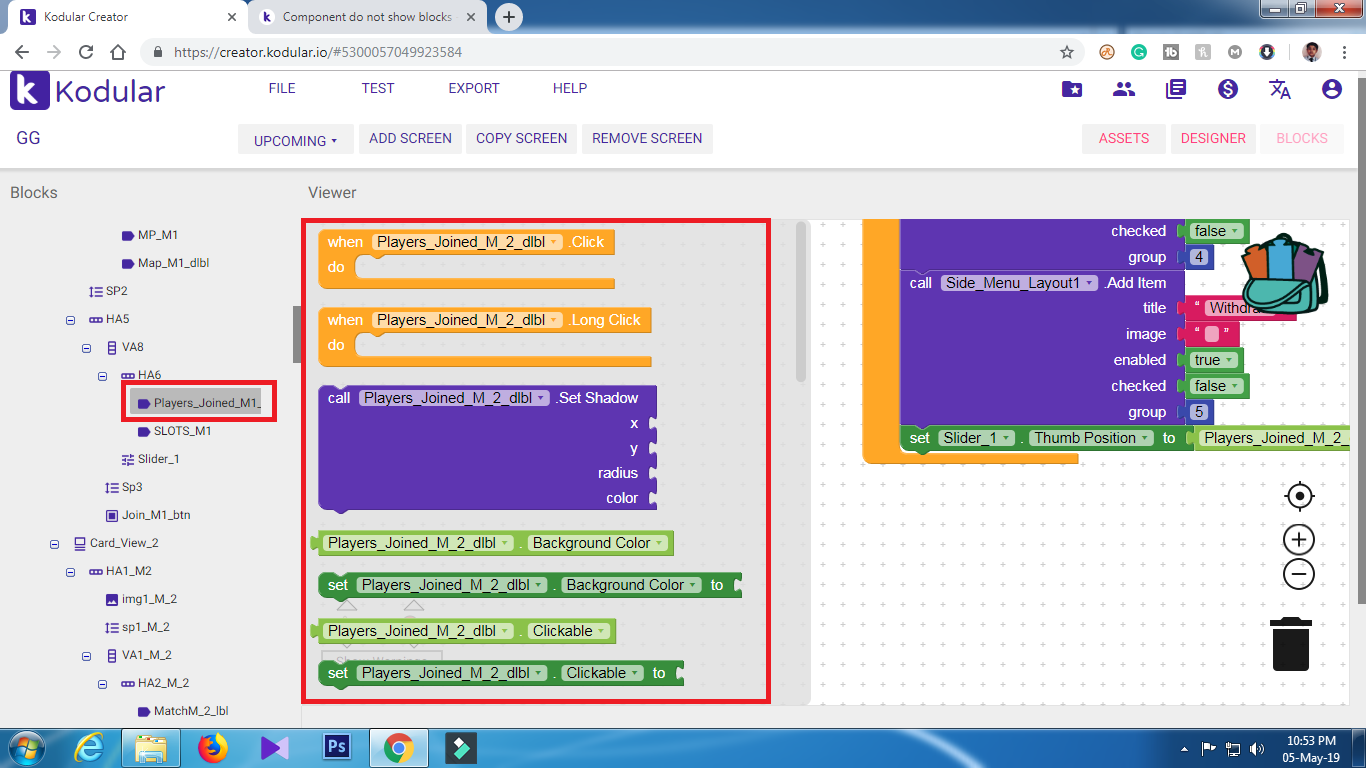Zoom in on the blocks workspace
The width and height of the screenshot is (1366, 768).
pyautogui.click(x=1298, y=540)
